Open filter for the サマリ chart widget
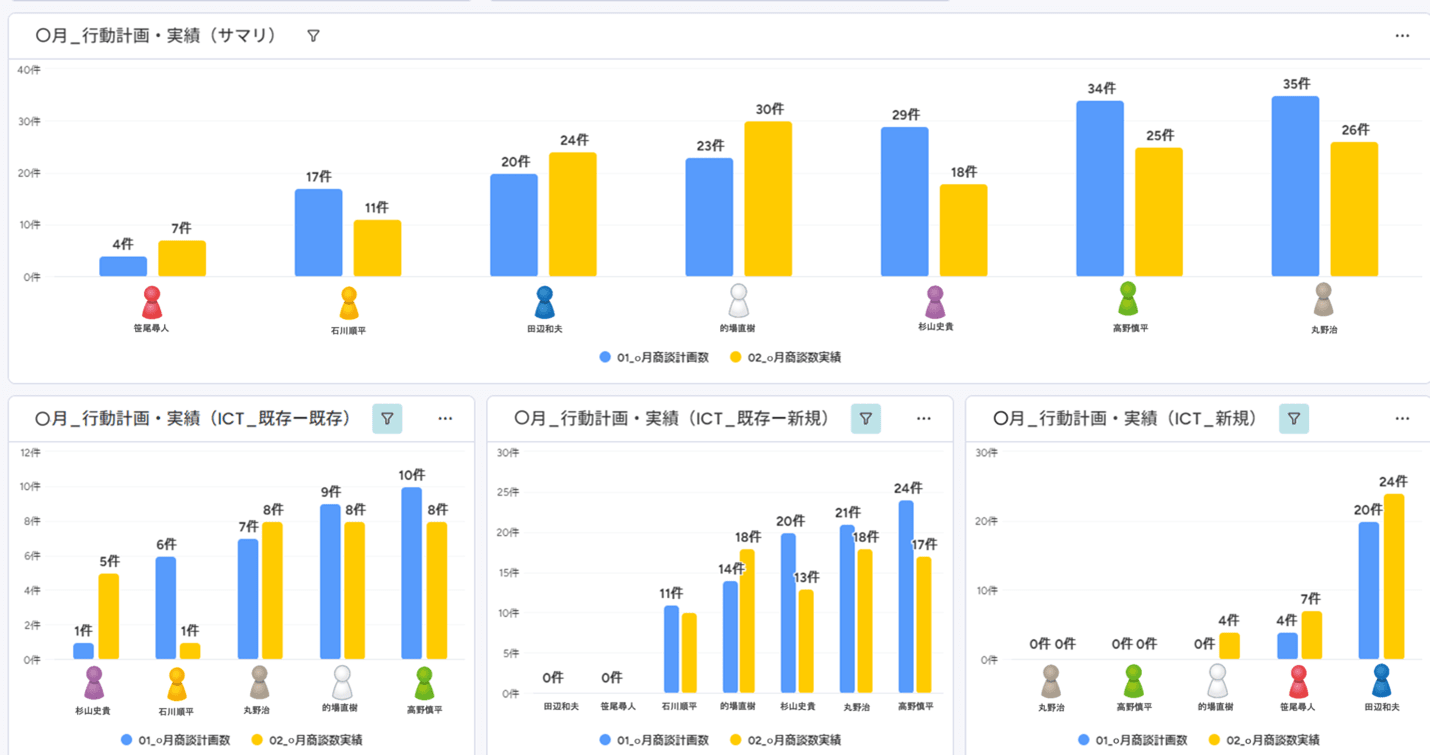 pyautogui.click(x=313, y=36)
